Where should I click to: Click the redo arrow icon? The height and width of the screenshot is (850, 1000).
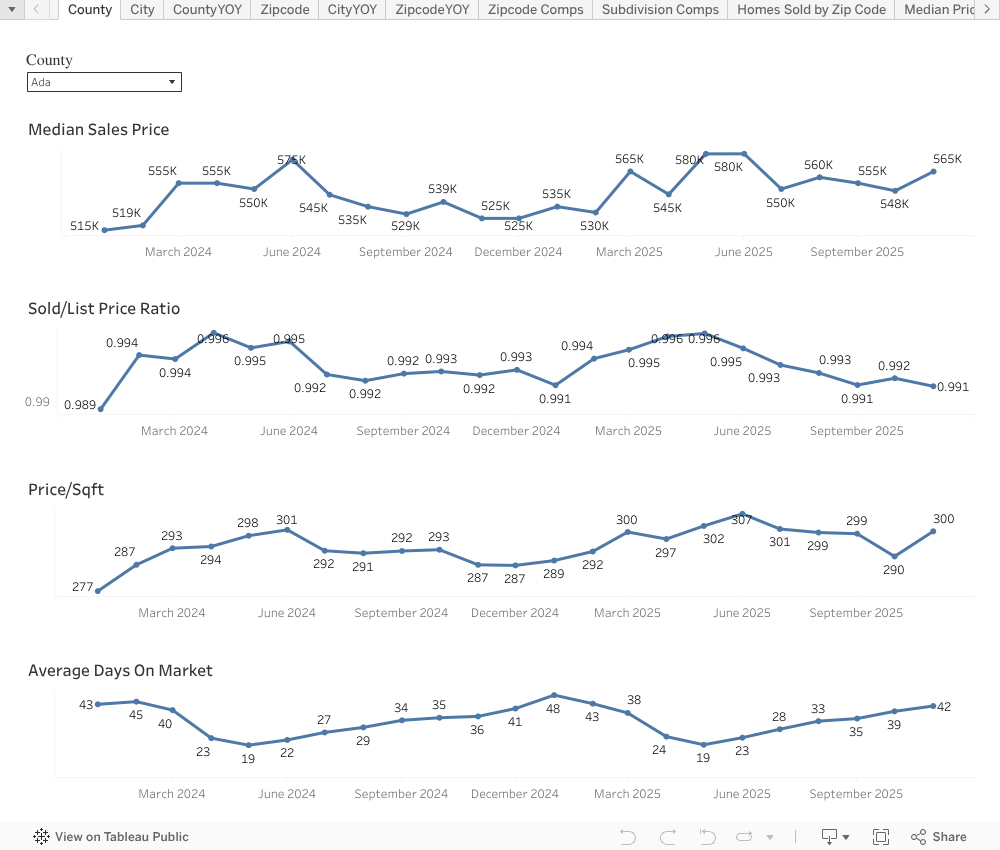pyautogui.click(x=668, y=837)
